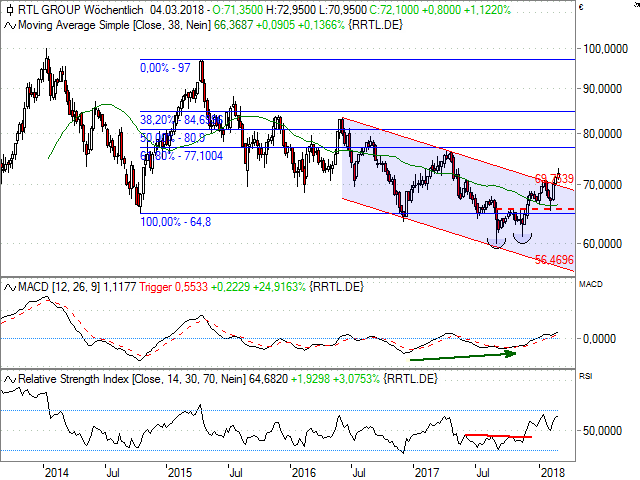Click the red horizontal line in the RSI panel
640x480 pixels.
click(x=498, y=436)
